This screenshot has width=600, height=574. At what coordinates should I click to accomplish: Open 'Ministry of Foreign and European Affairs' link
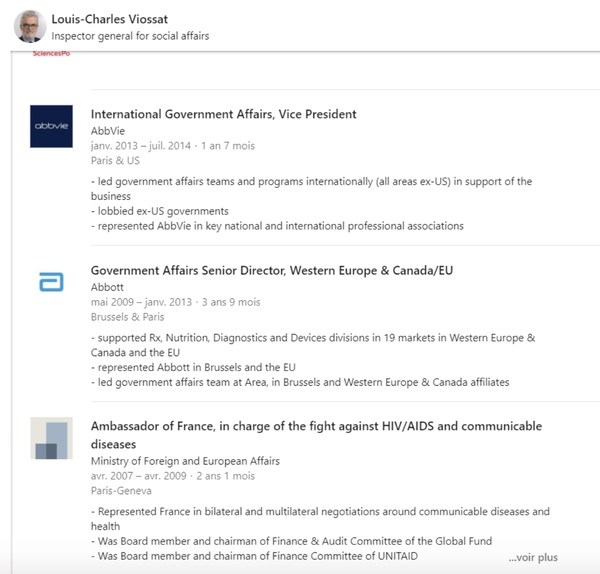(185, 461)
